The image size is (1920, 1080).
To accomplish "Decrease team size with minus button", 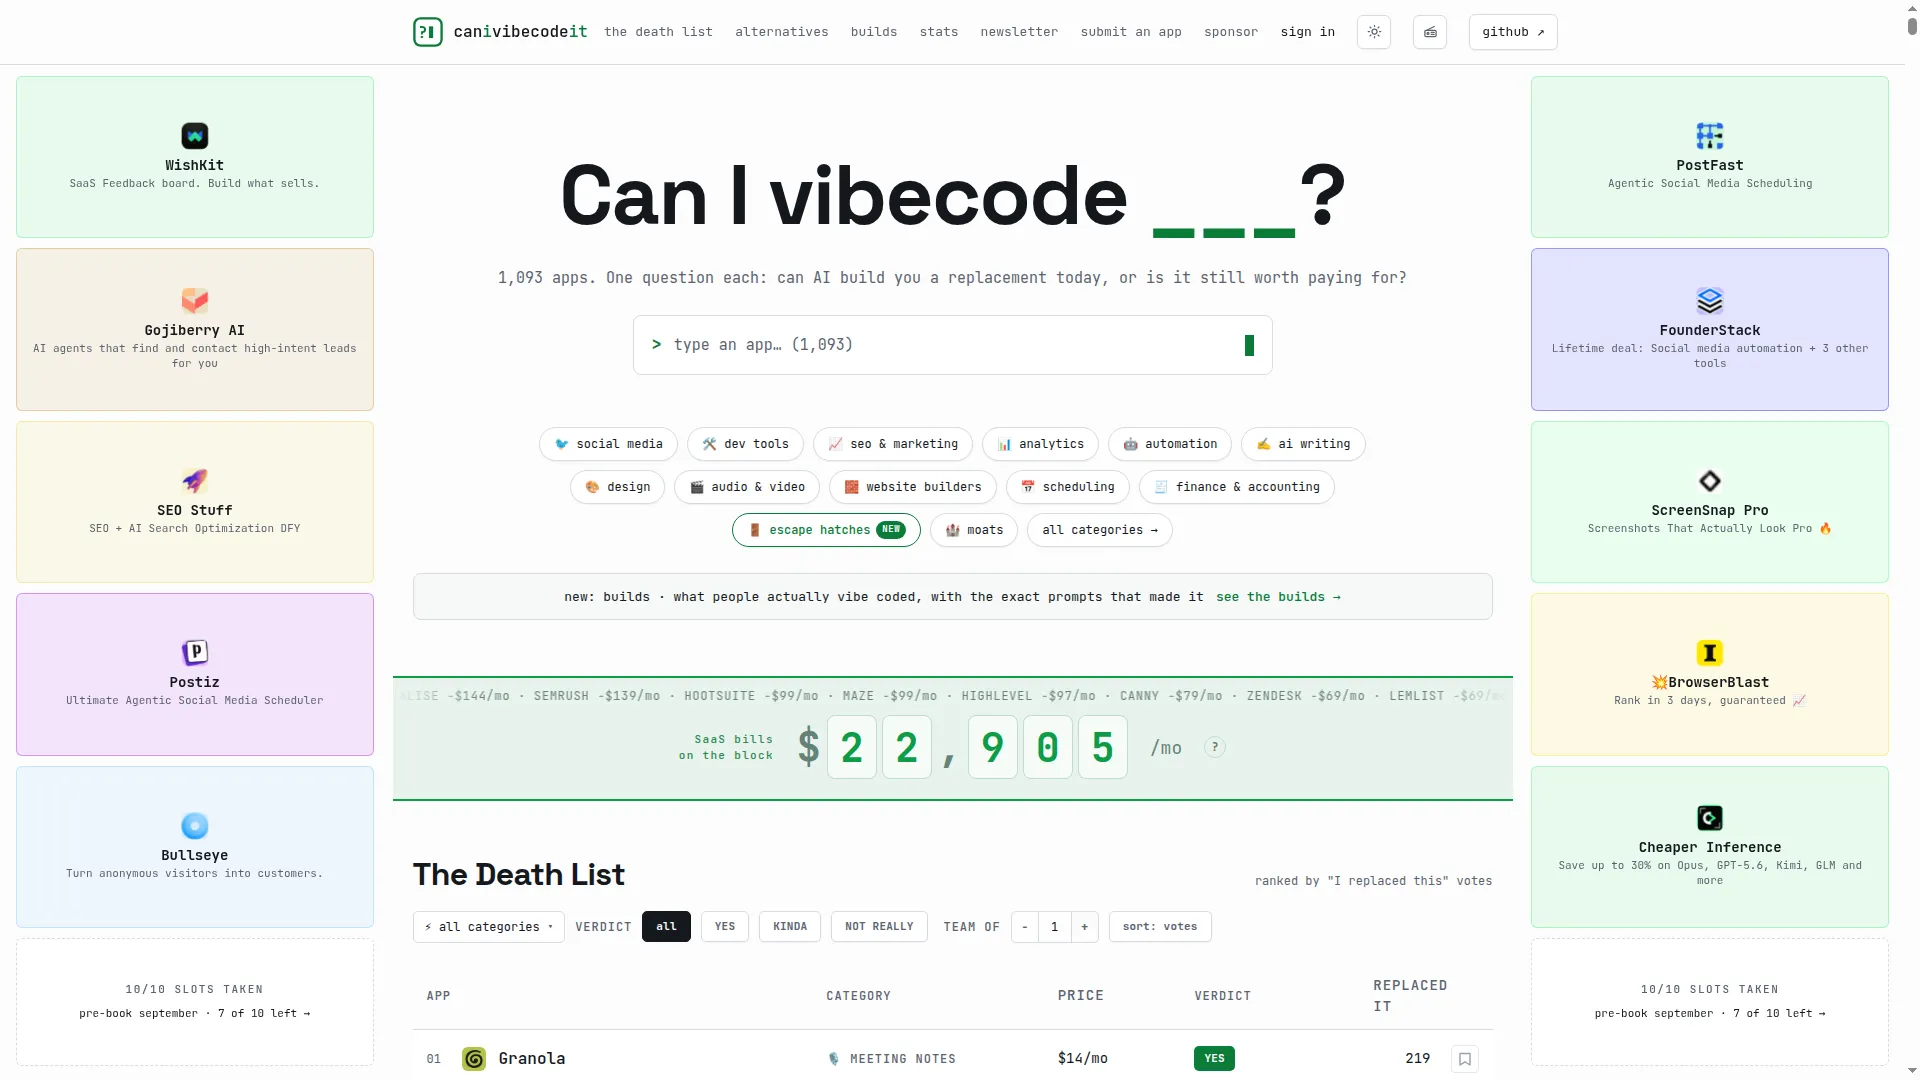I will [x=1025, y=927].
